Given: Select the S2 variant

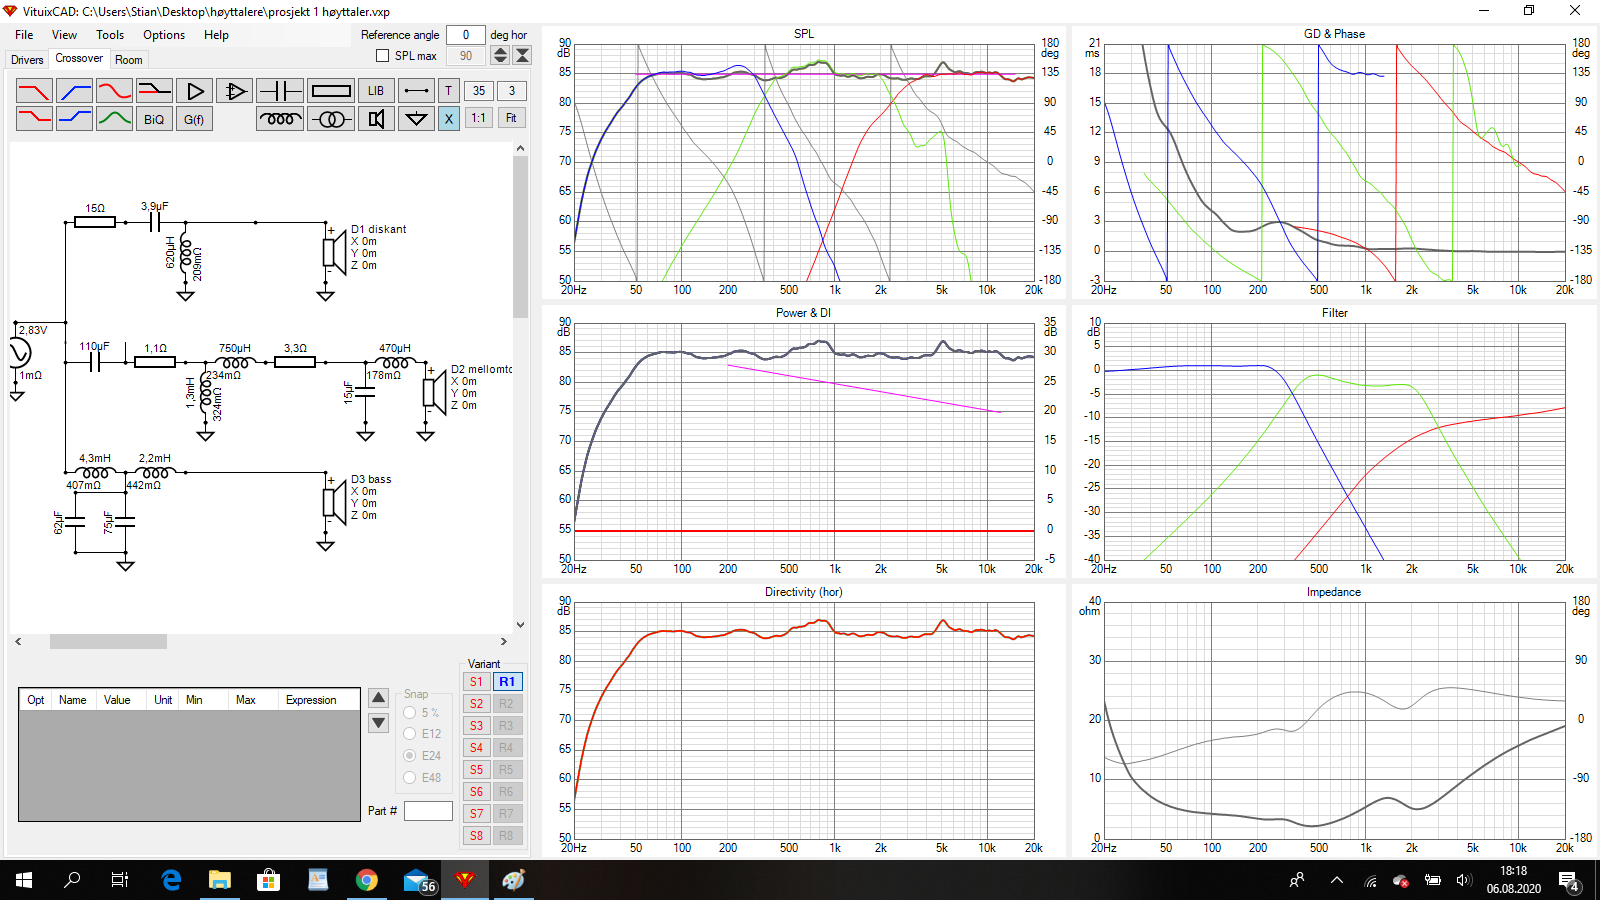Looking at the screenshot, I should (x=476, y=704).
